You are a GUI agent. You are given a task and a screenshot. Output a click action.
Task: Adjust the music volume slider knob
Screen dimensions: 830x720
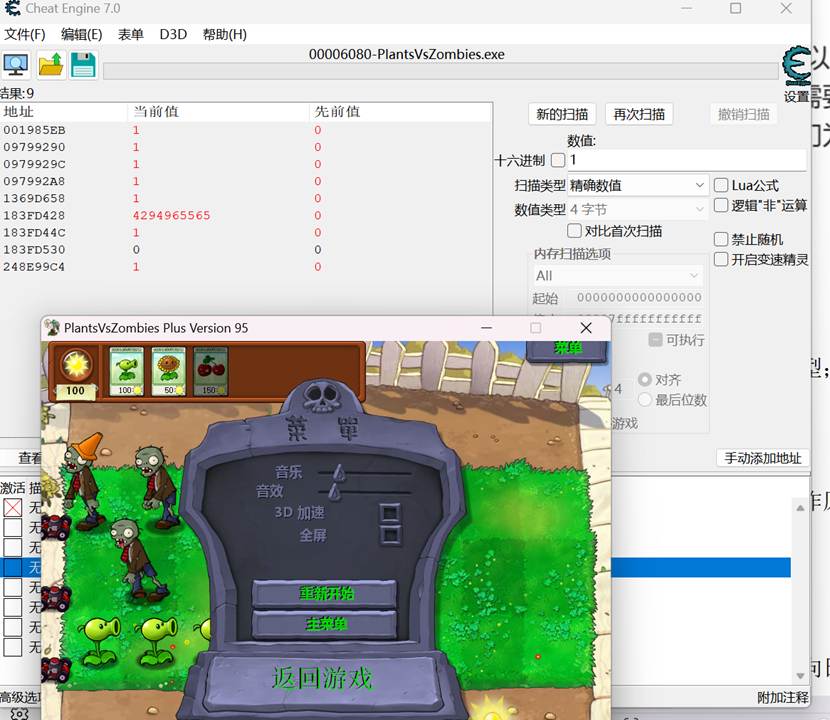(x=339, y=472)
